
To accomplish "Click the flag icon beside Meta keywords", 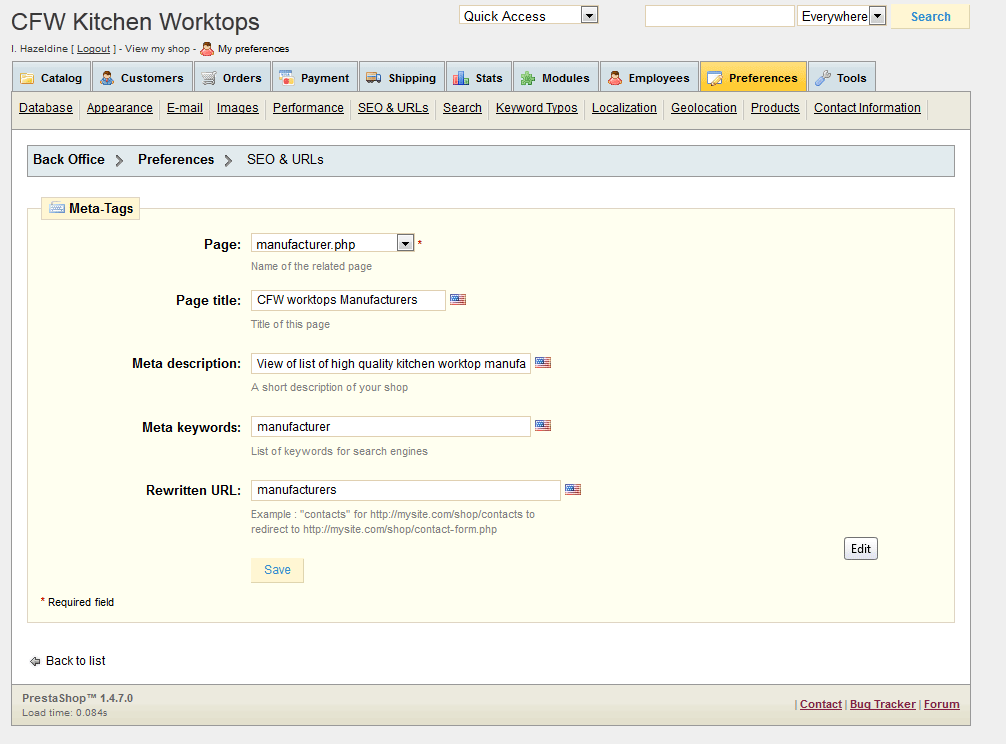I will pos(543,426).
